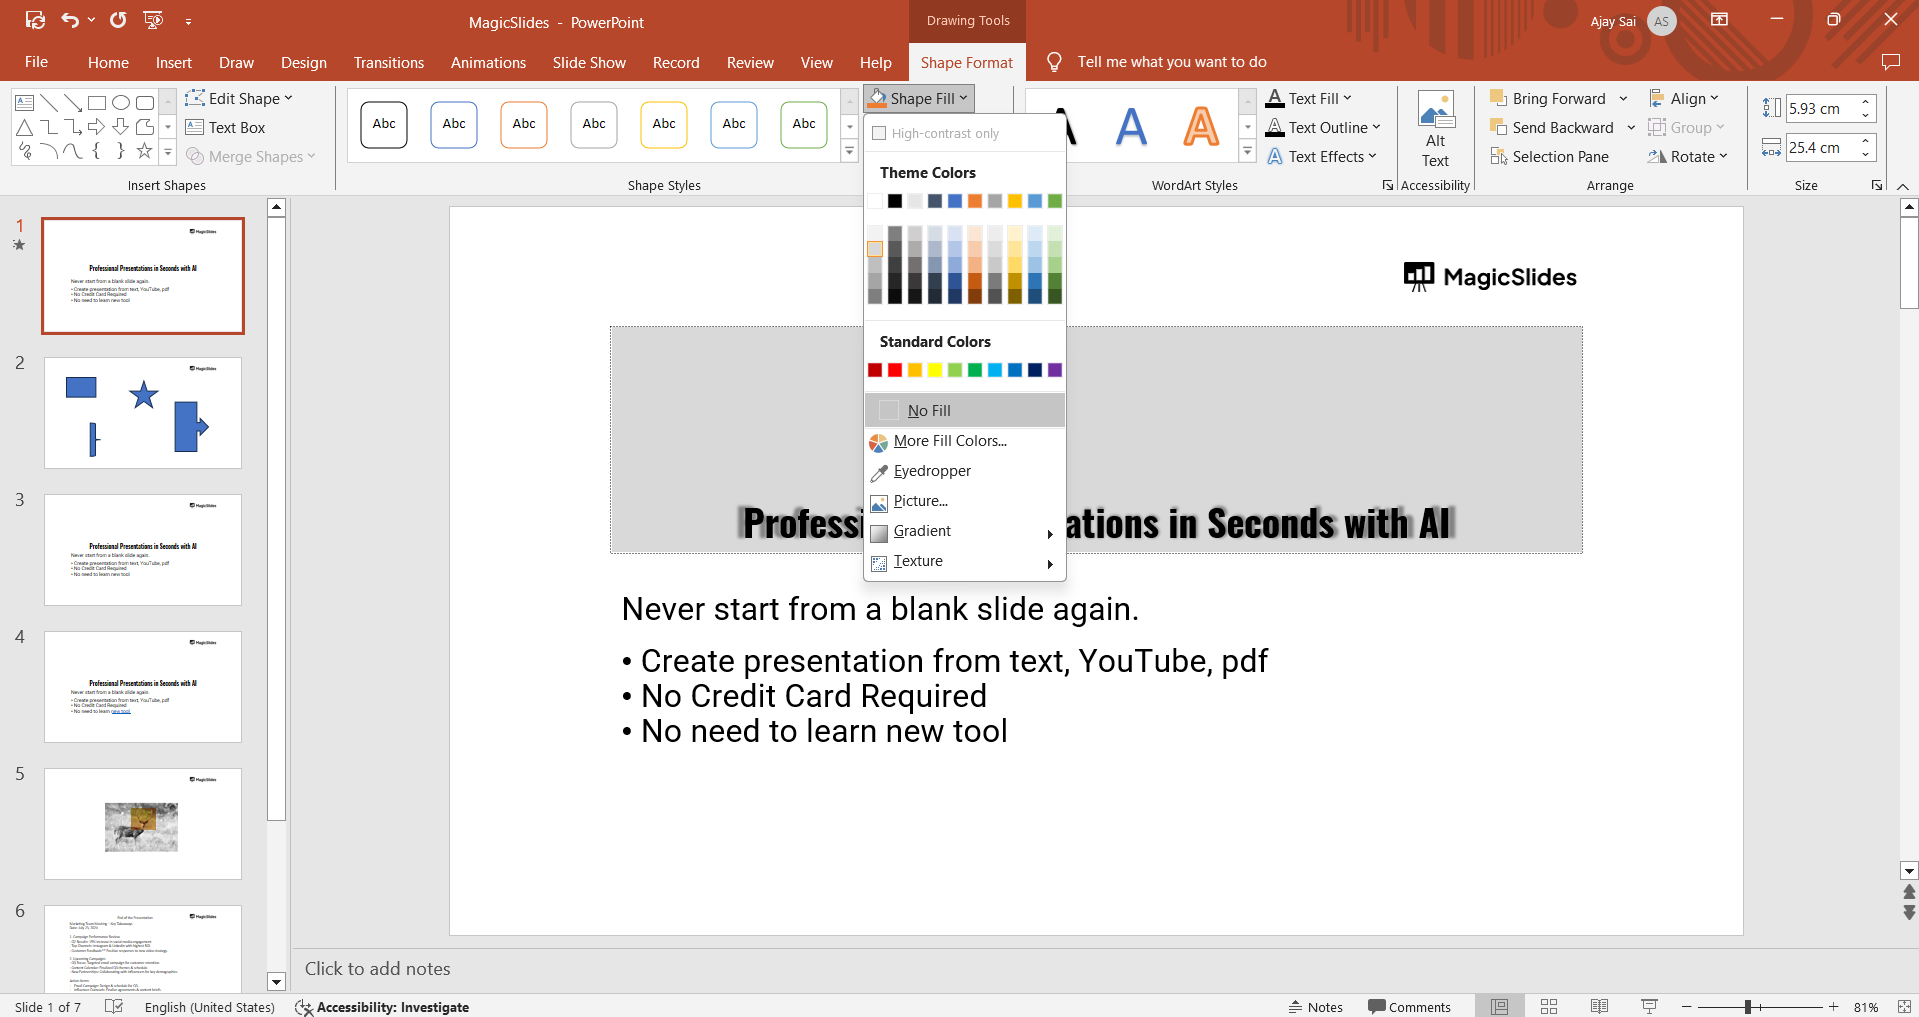
Task: Toggle Comments pane from status bar
Action: pos(1409,1006)
